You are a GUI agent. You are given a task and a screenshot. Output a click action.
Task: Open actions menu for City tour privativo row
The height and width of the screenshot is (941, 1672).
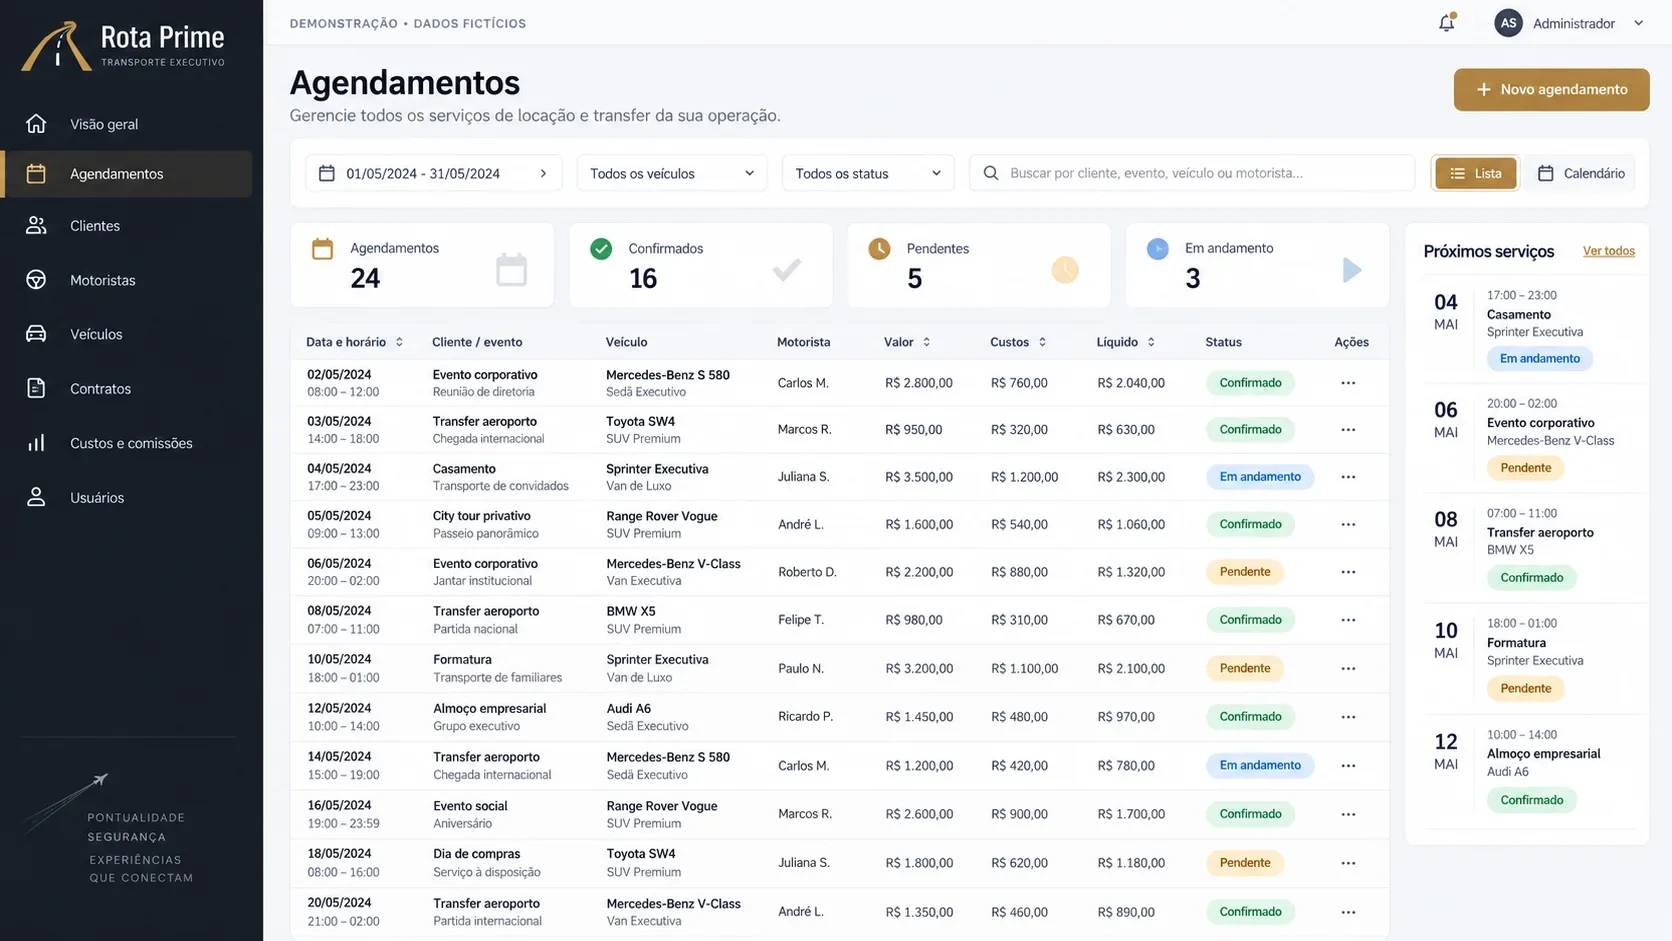[1348, 524]
